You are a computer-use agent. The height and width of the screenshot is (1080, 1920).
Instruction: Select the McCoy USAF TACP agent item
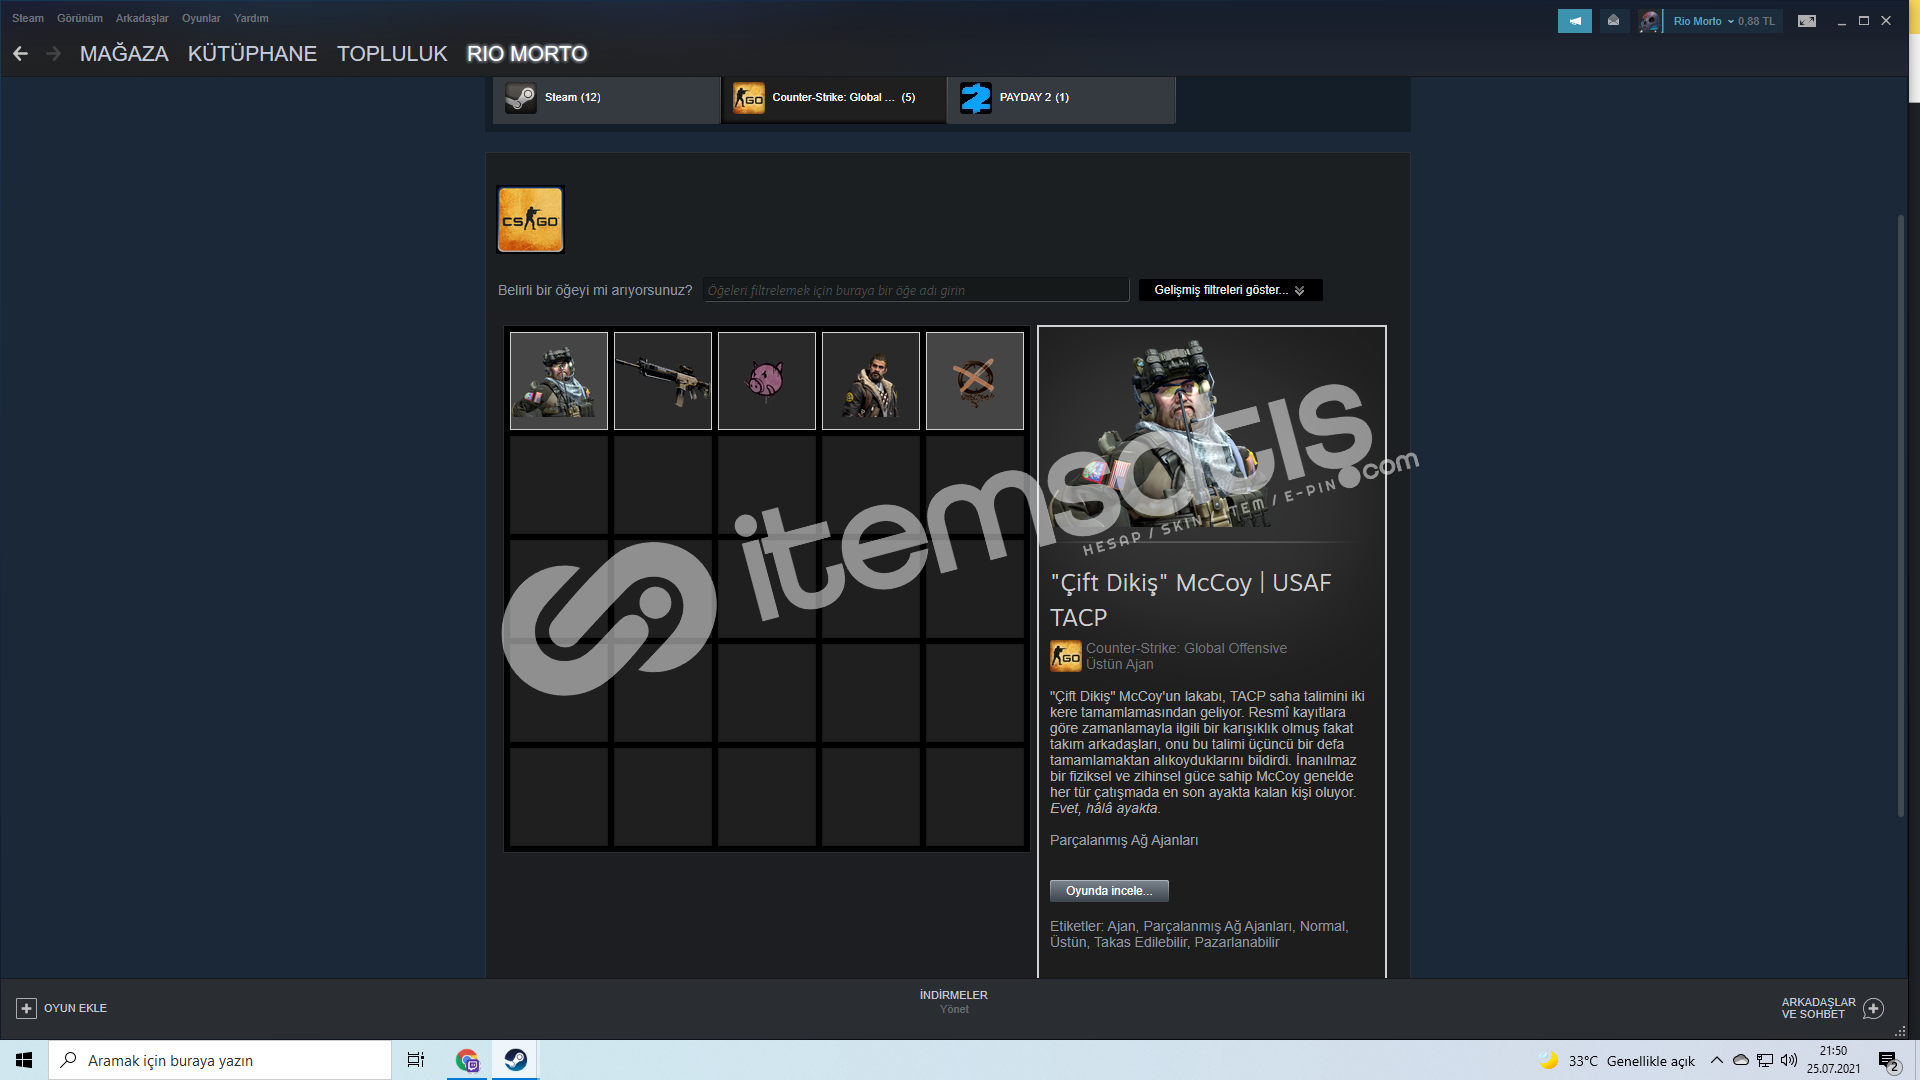pyautogui.click(x=559, y=381)
